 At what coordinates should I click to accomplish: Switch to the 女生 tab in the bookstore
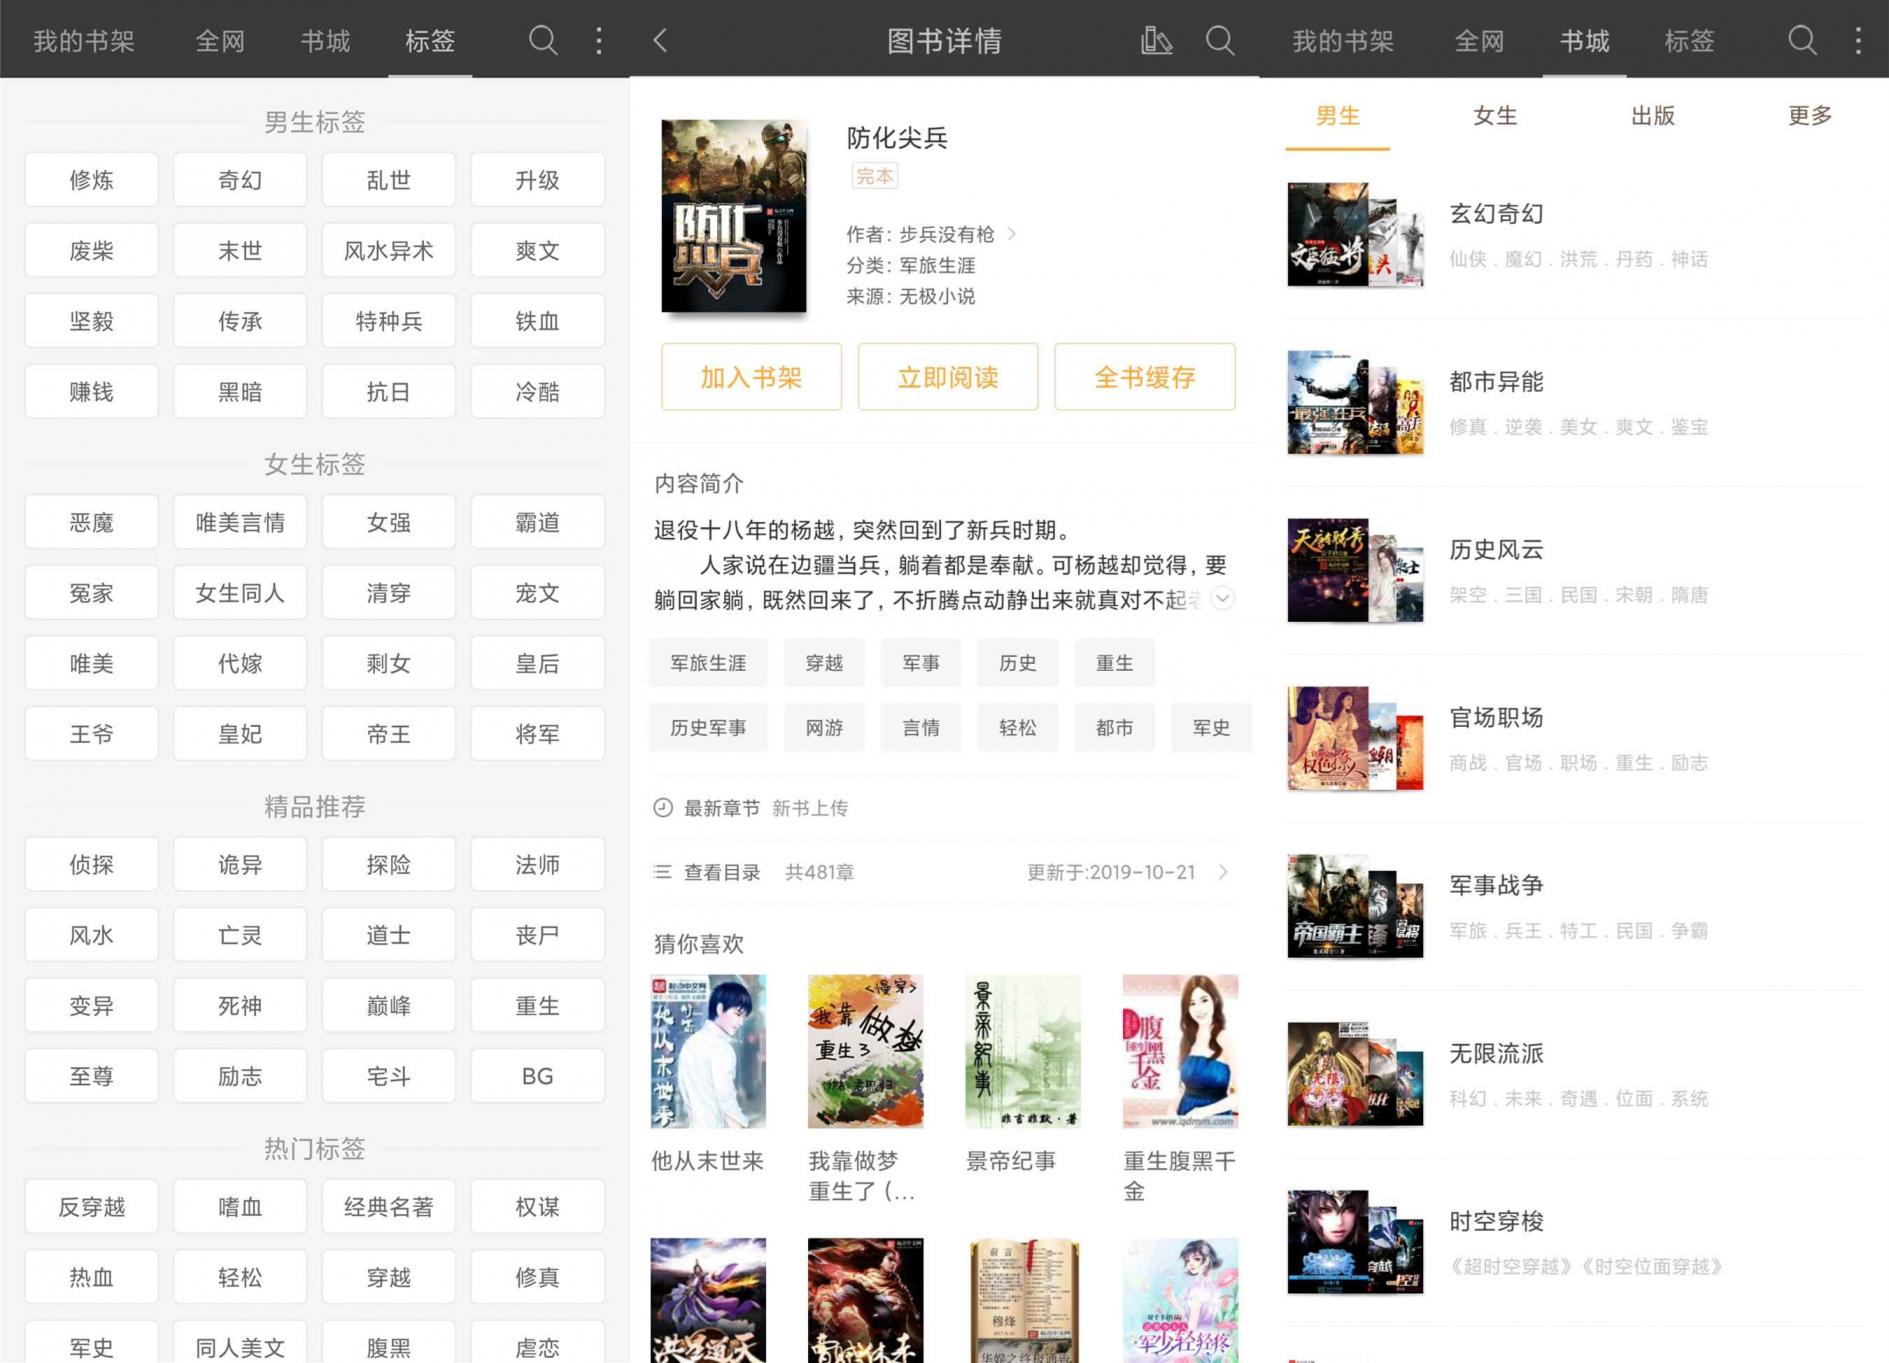coord(1494,116)
